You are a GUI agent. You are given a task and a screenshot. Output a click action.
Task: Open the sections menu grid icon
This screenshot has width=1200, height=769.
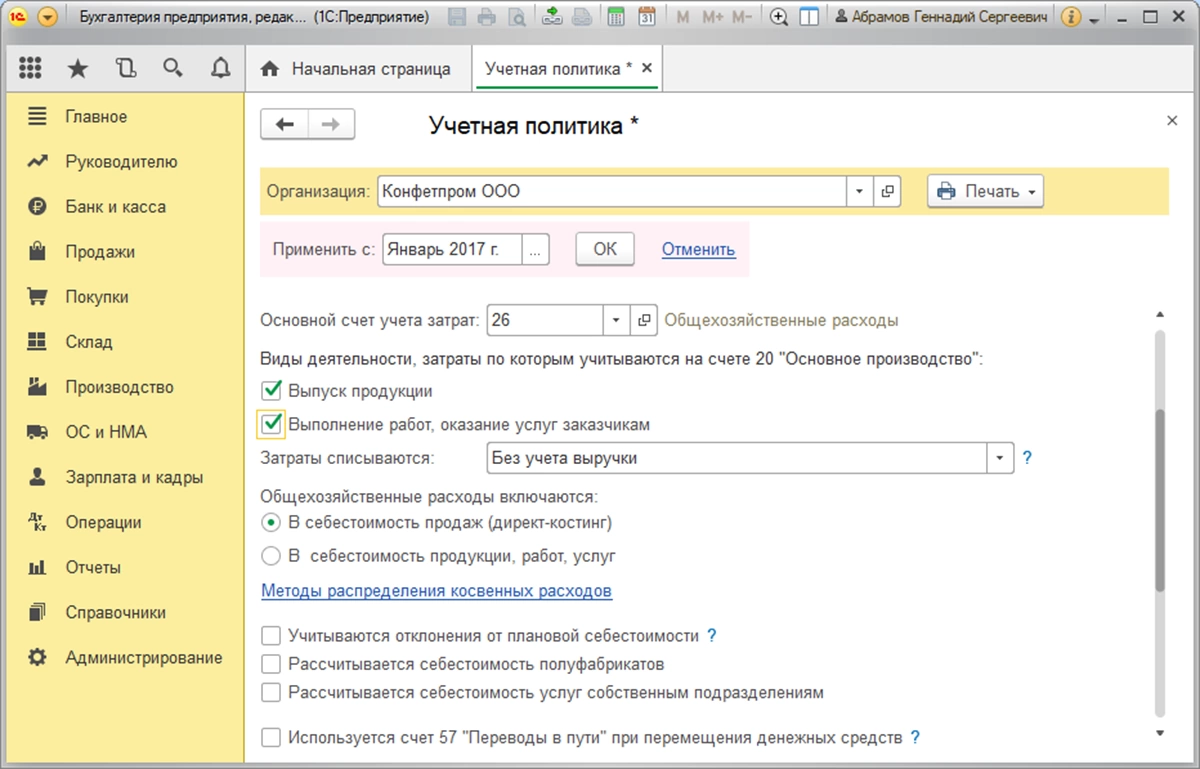coord(30,68)
